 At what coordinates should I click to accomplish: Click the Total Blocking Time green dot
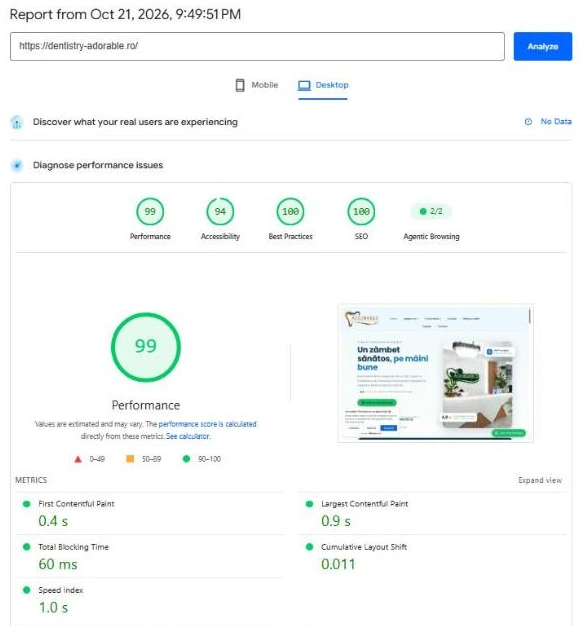pos(27,547)
